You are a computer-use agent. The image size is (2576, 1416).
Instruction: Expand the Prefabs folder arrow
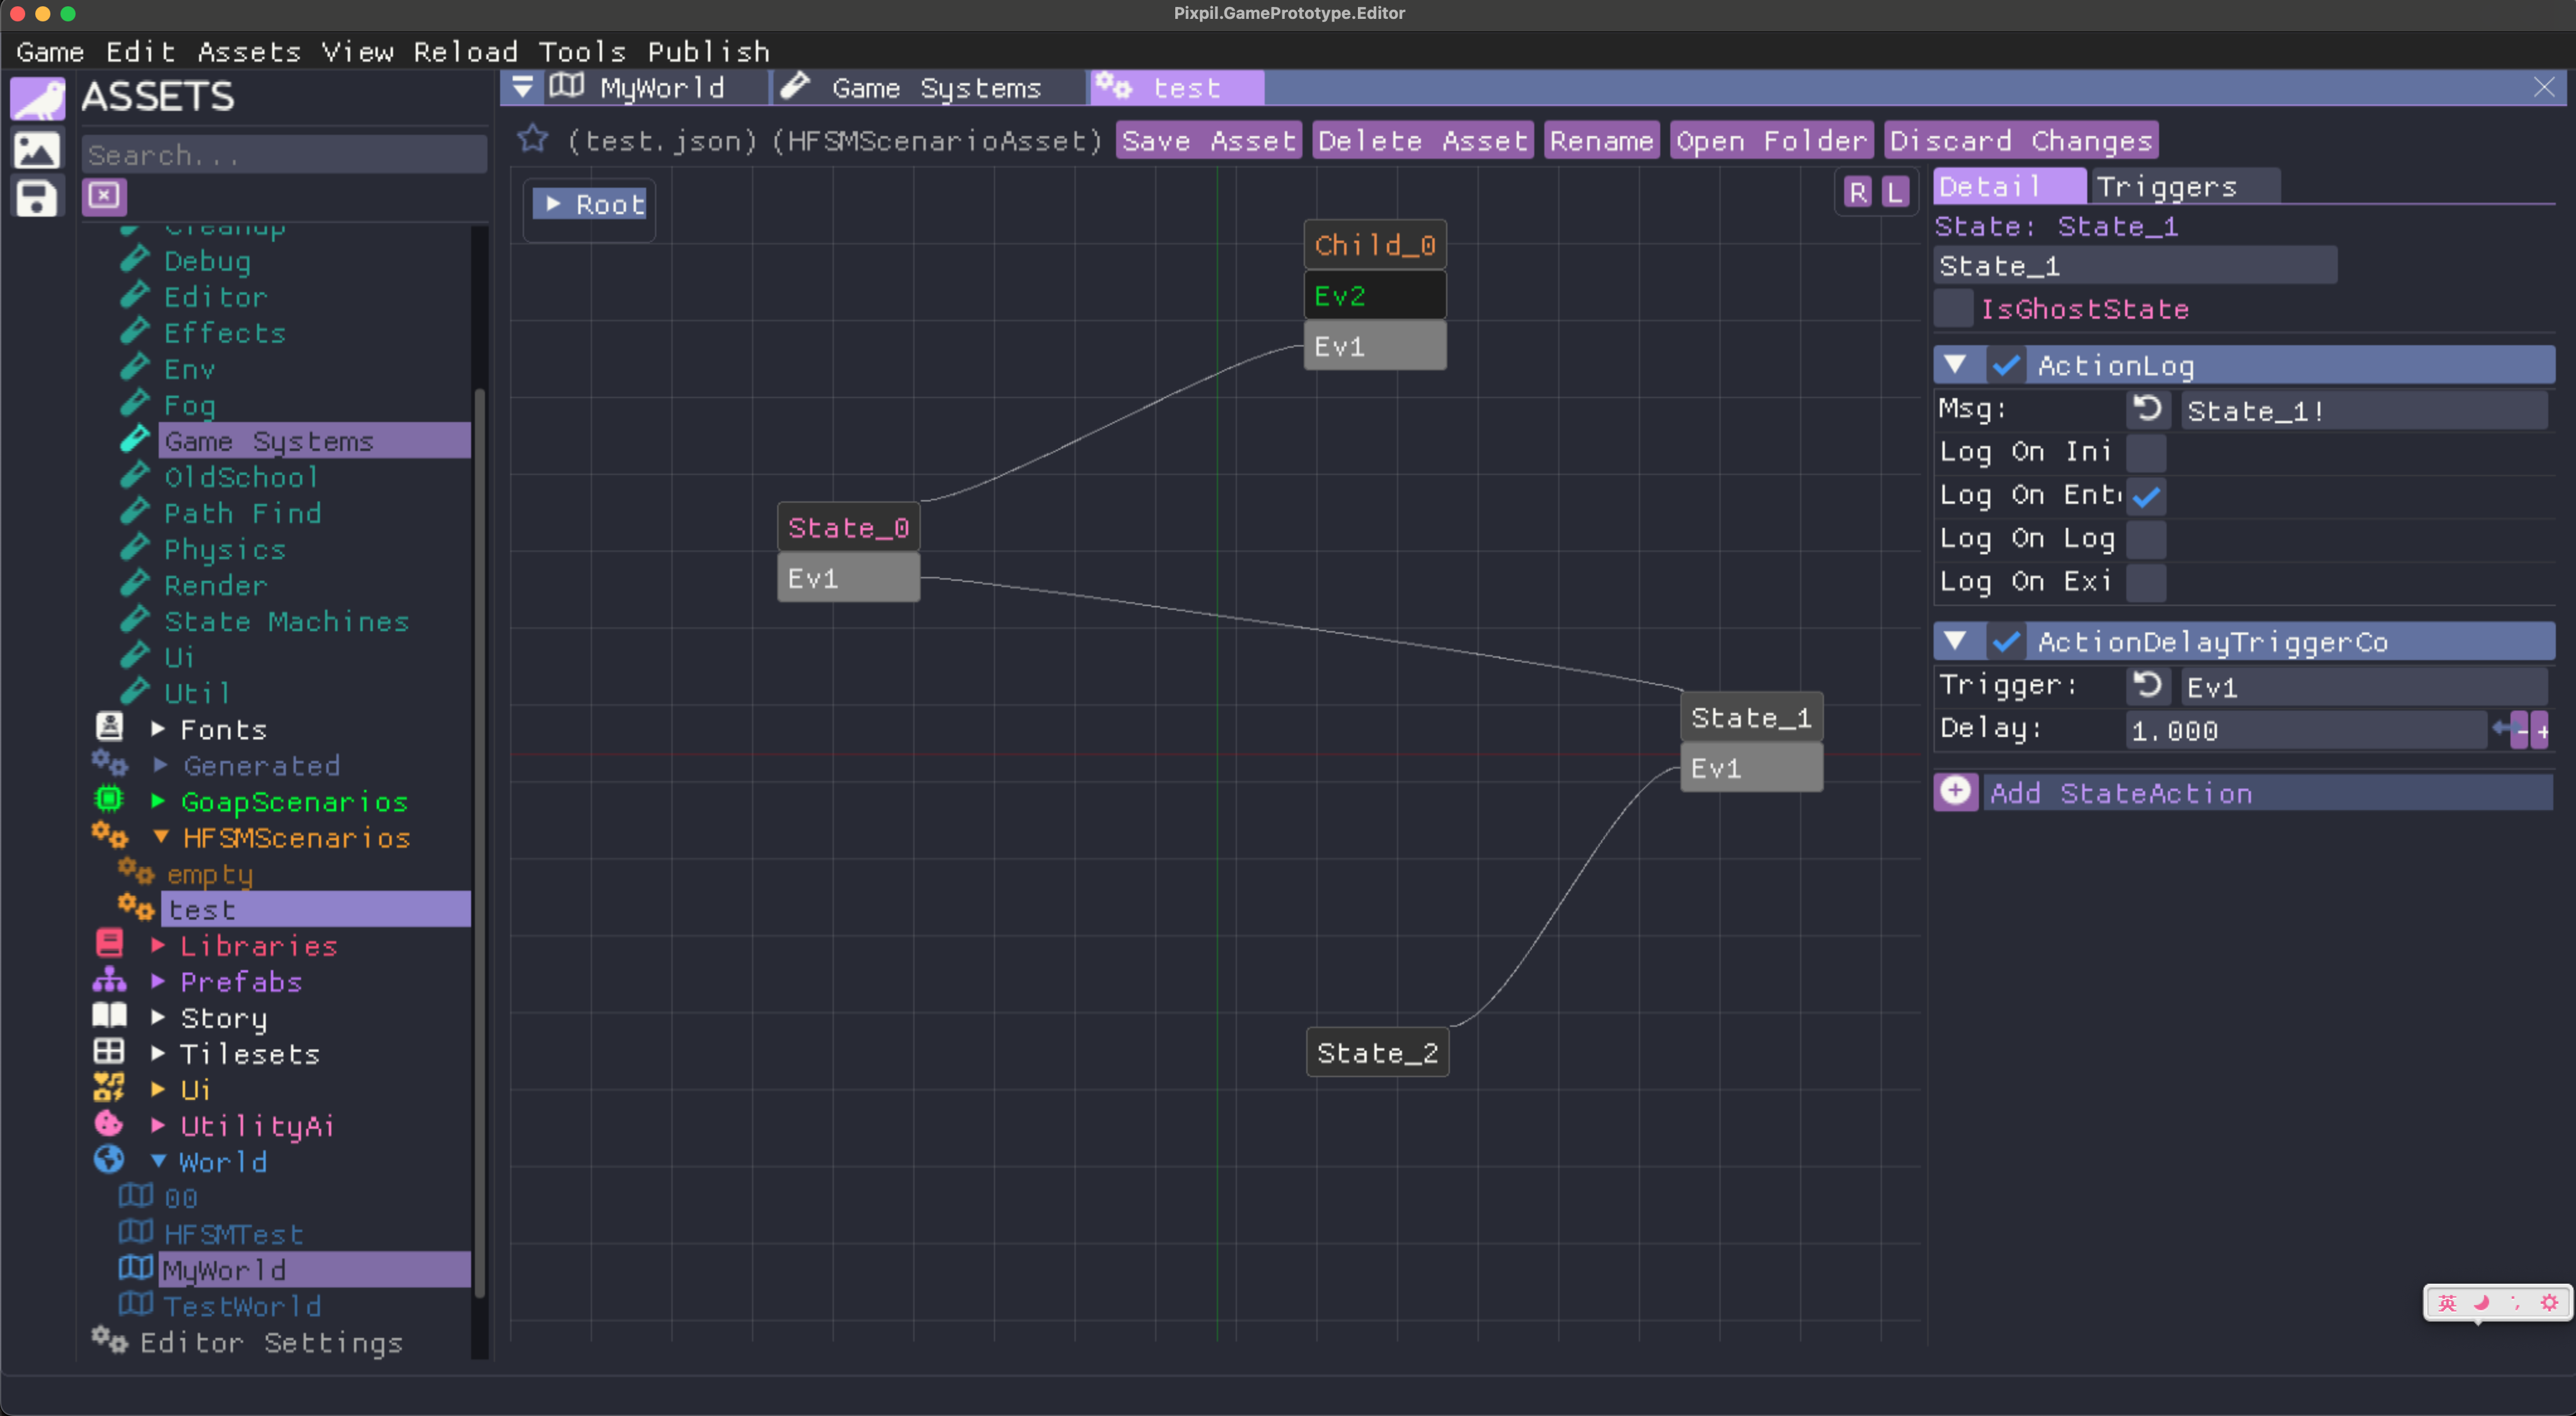pyautogui.click(x=158, y=981)
